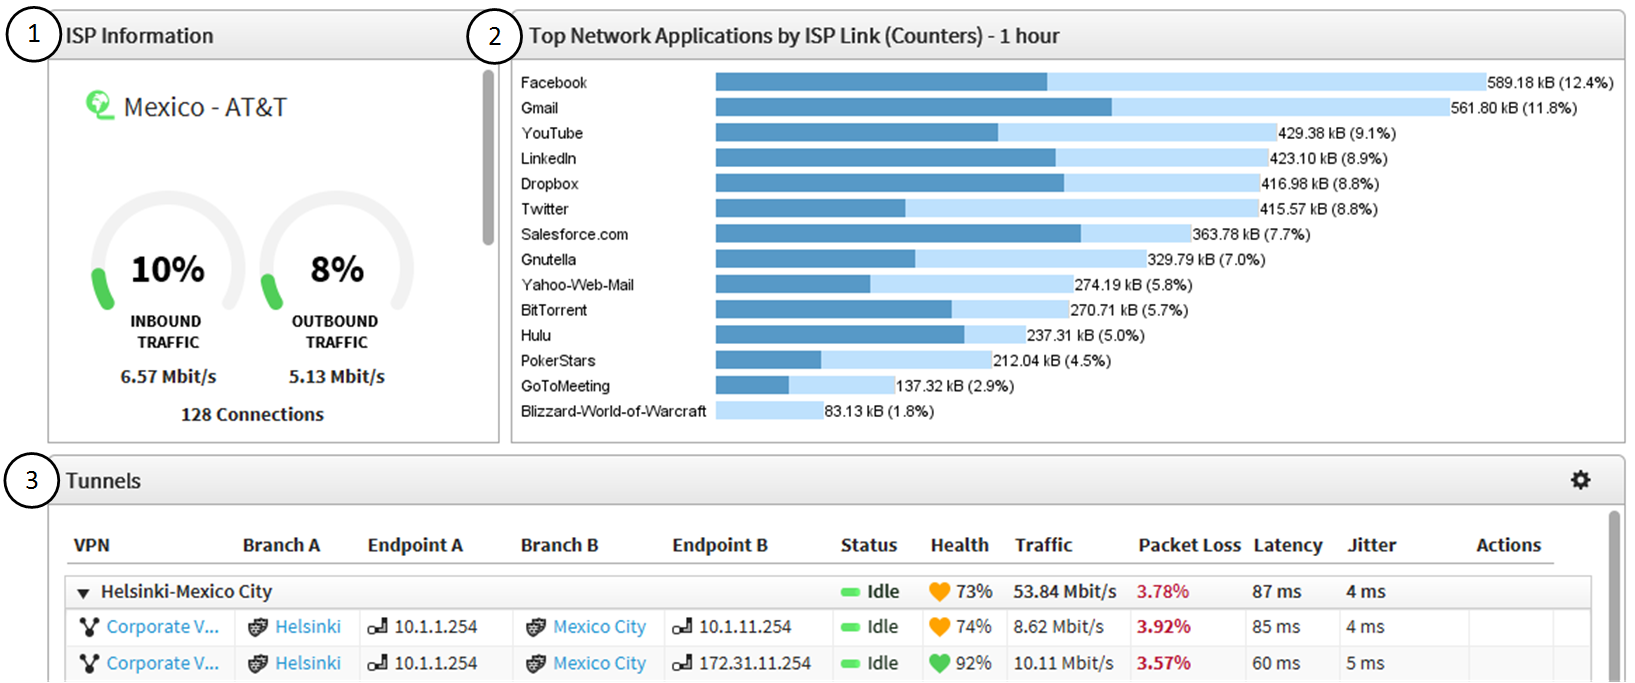Click the "GoToMeeting" application label
This screenshot has width=1635, height=683.
point(565,386)
